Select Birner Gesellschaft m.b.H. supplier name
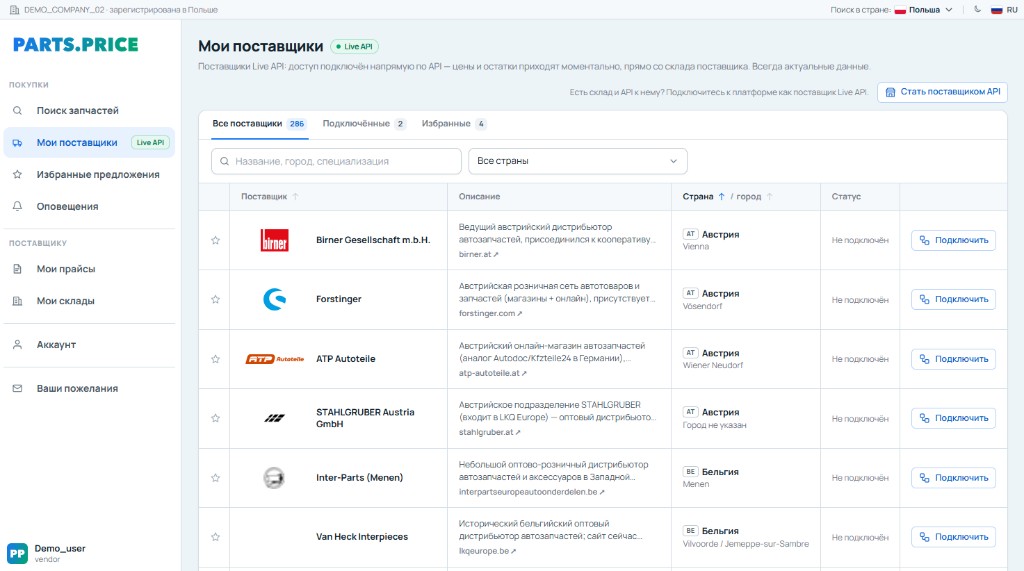Image resolution: width=1024 pixels, height=571 pixels. 373,240
